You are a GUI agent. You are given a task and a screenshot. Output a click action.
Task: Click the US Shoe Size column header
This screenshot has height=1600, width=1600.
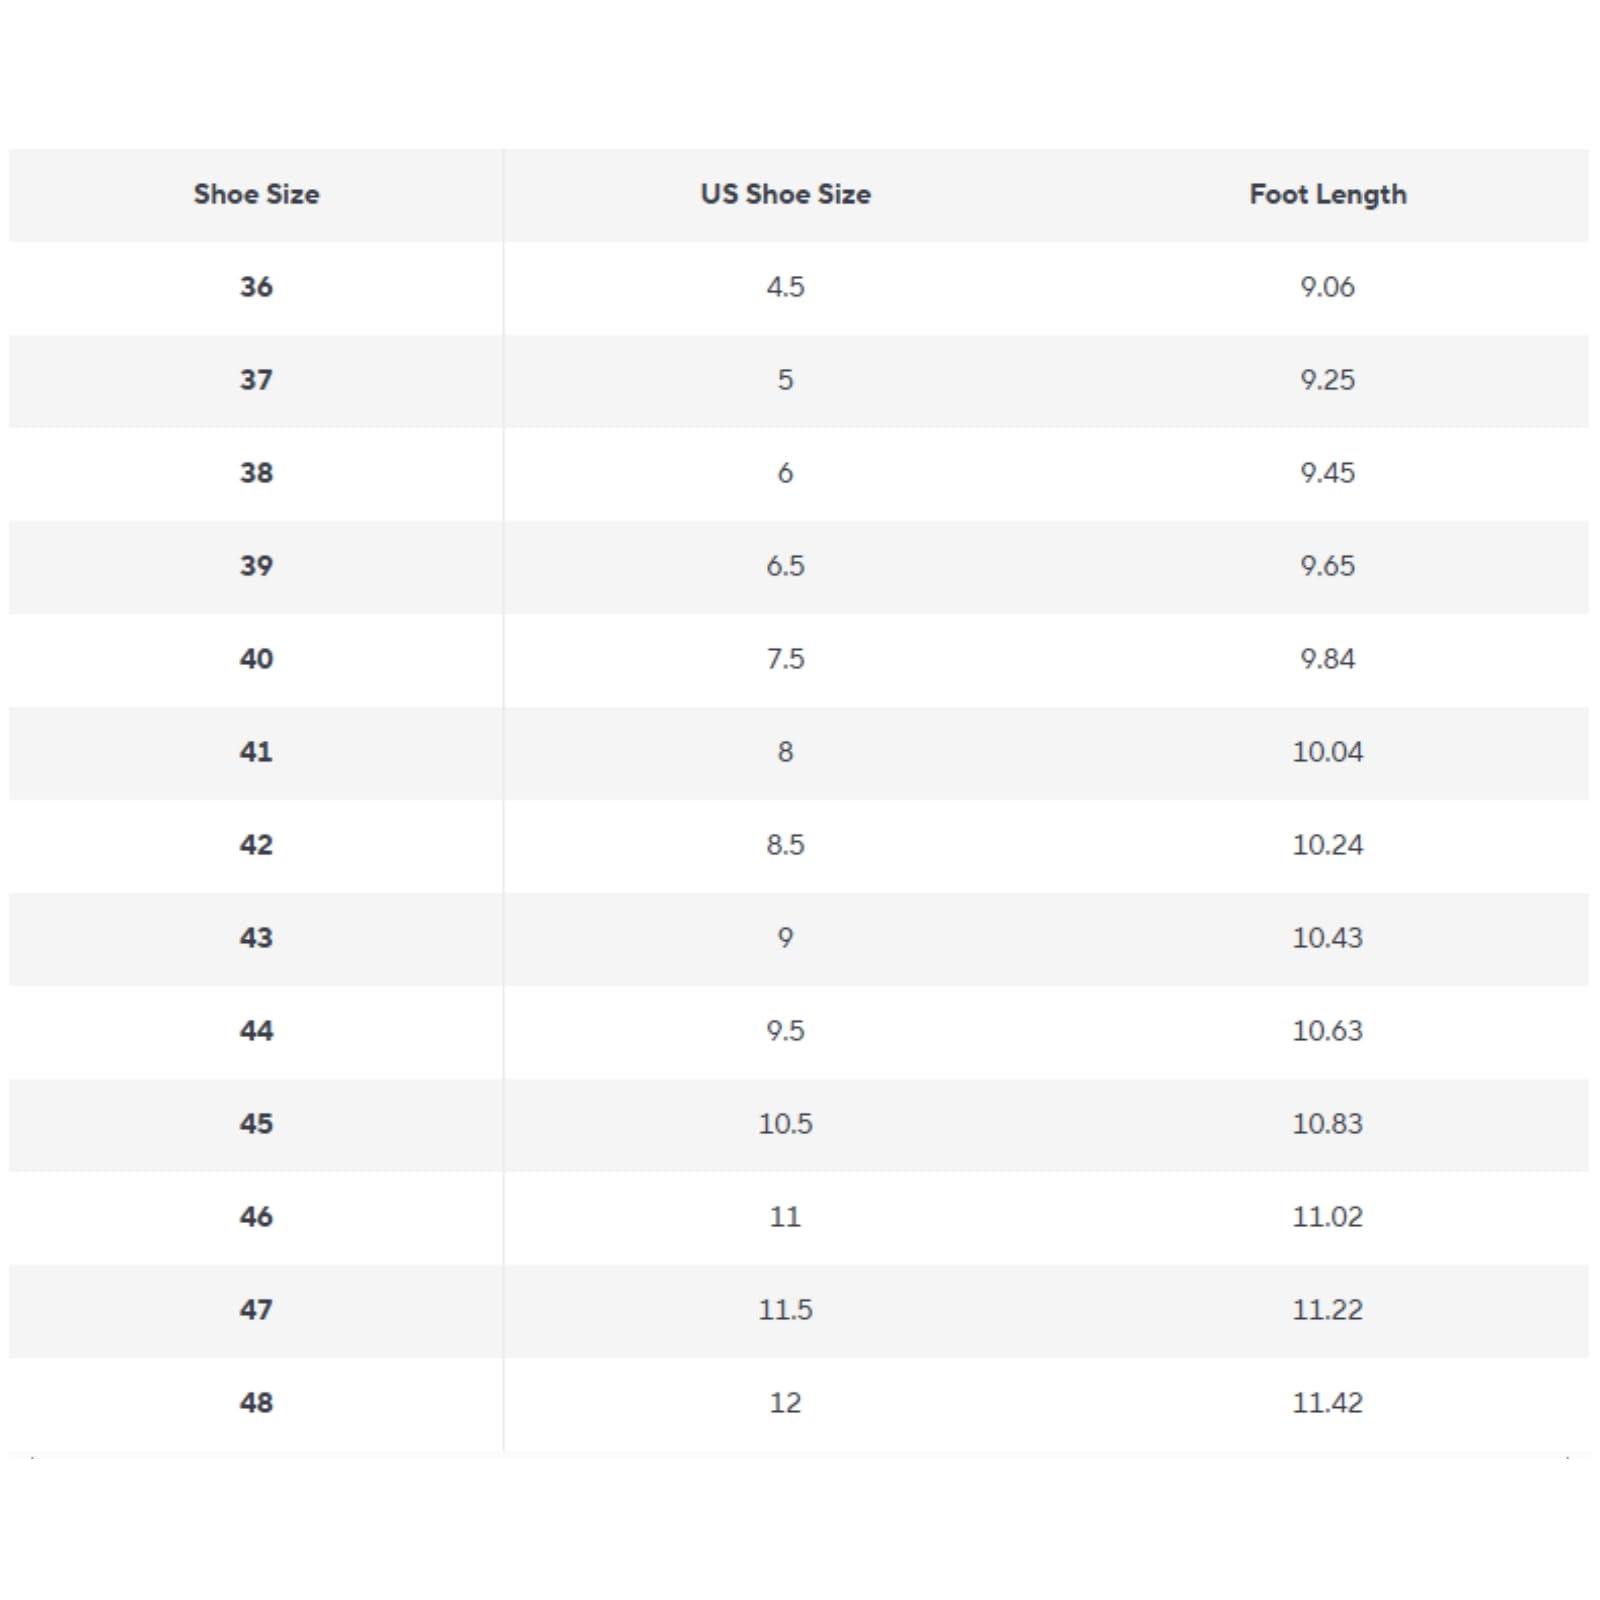[x=785, y=194]
